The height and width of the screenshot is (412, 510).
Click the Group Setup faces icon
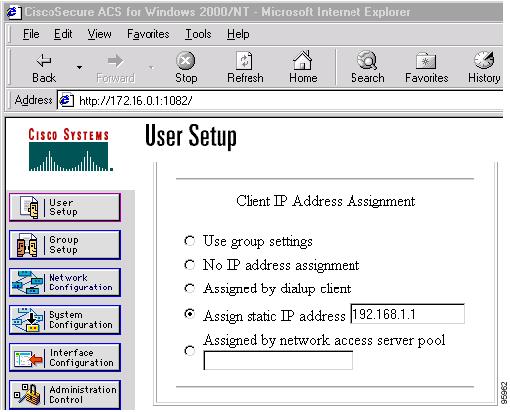click(27, 245)
